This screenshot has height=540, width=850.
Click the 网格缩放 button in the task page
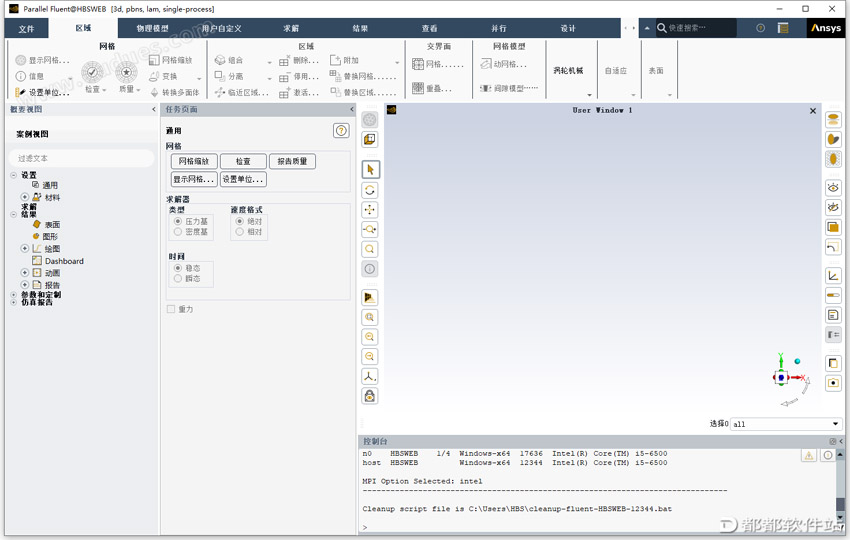point(194,161)
